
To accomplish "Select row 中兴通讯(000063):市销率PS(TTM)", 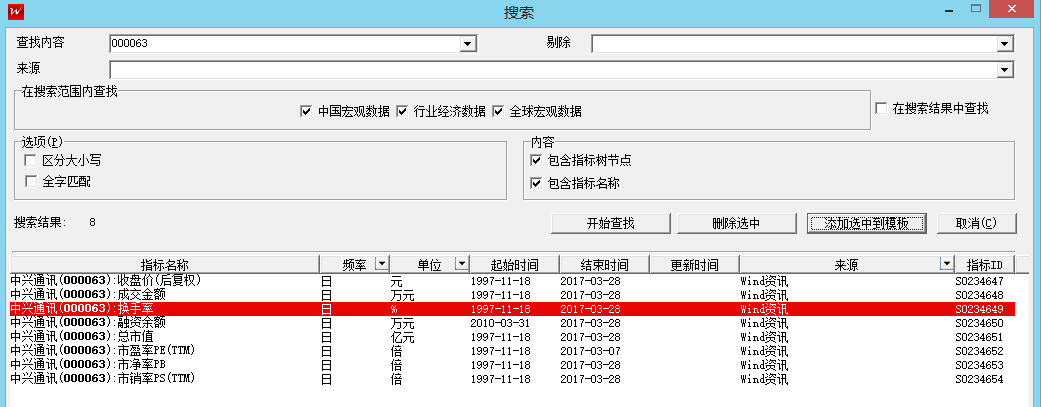I will [x=513, y=379].
